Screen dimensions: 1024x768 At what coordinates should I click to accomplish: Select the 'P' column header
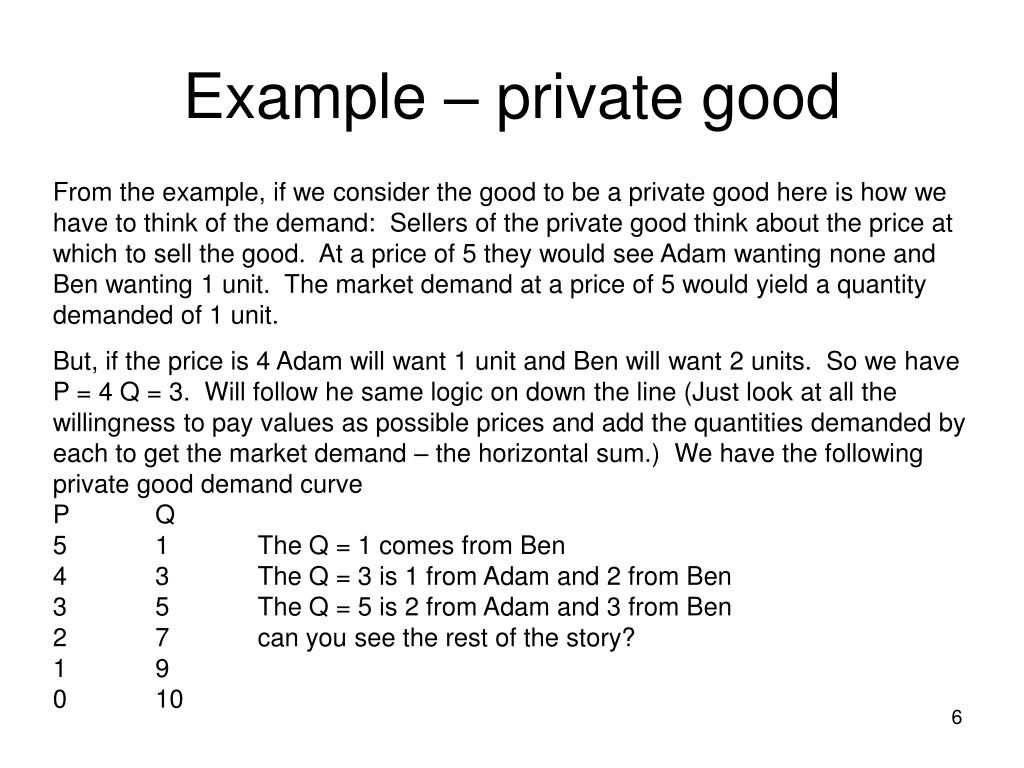pos(61,515)
